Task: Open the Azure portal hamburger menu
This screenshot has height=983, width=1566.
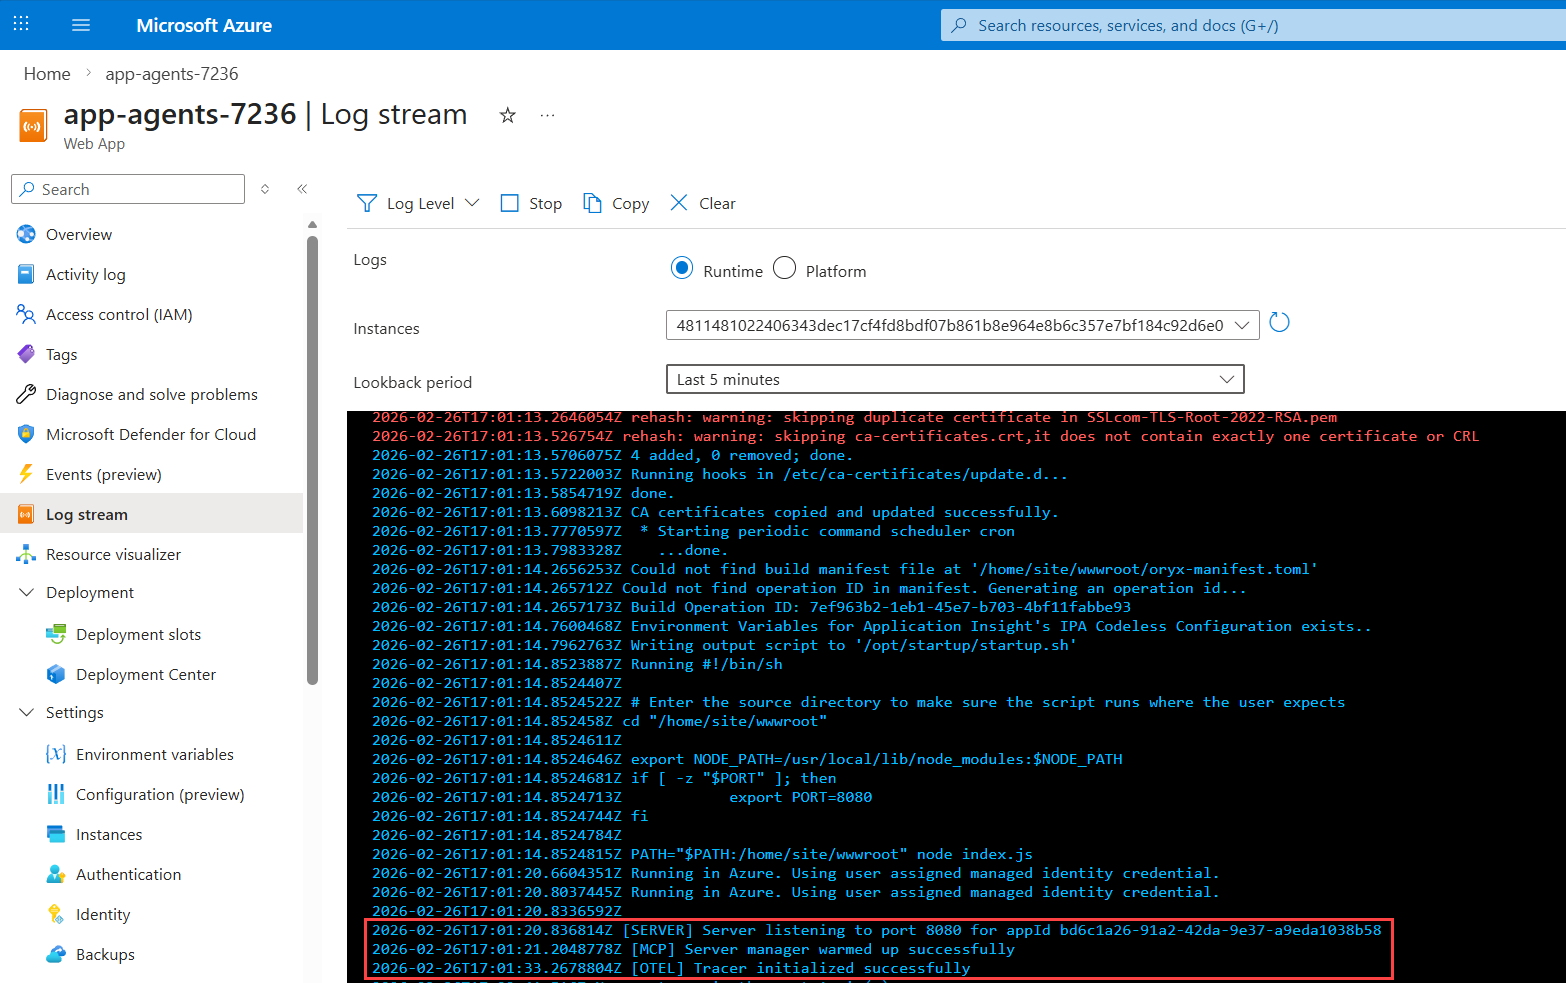Action: click(x=81, y=25)
